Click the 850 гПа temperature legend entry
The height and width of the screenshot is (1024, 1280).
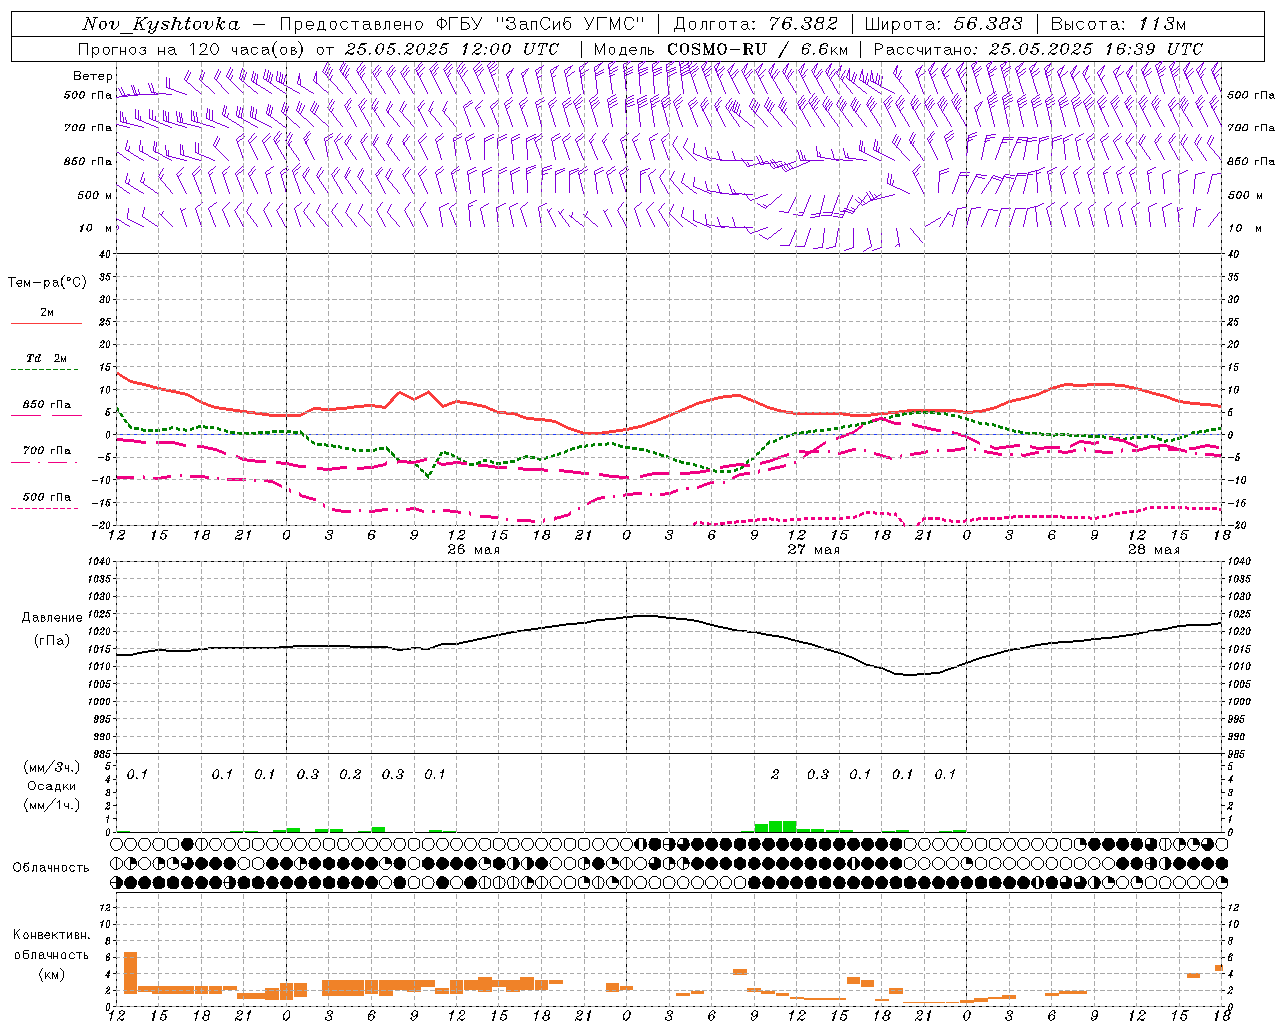point(46,405)
